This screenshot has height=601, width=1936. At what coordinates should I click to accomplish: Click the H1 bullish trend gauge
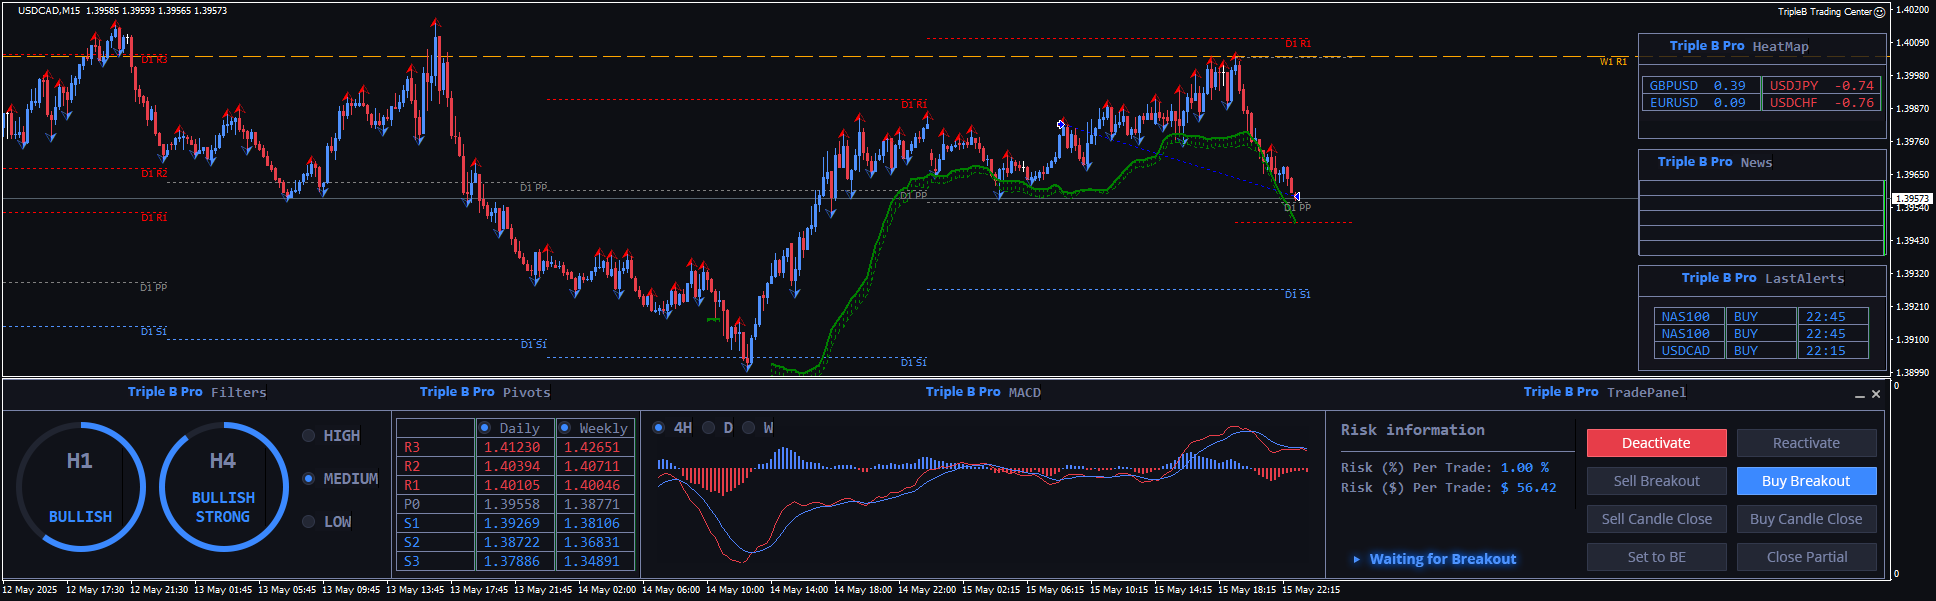pyautogui.click(x=80, y=487)
